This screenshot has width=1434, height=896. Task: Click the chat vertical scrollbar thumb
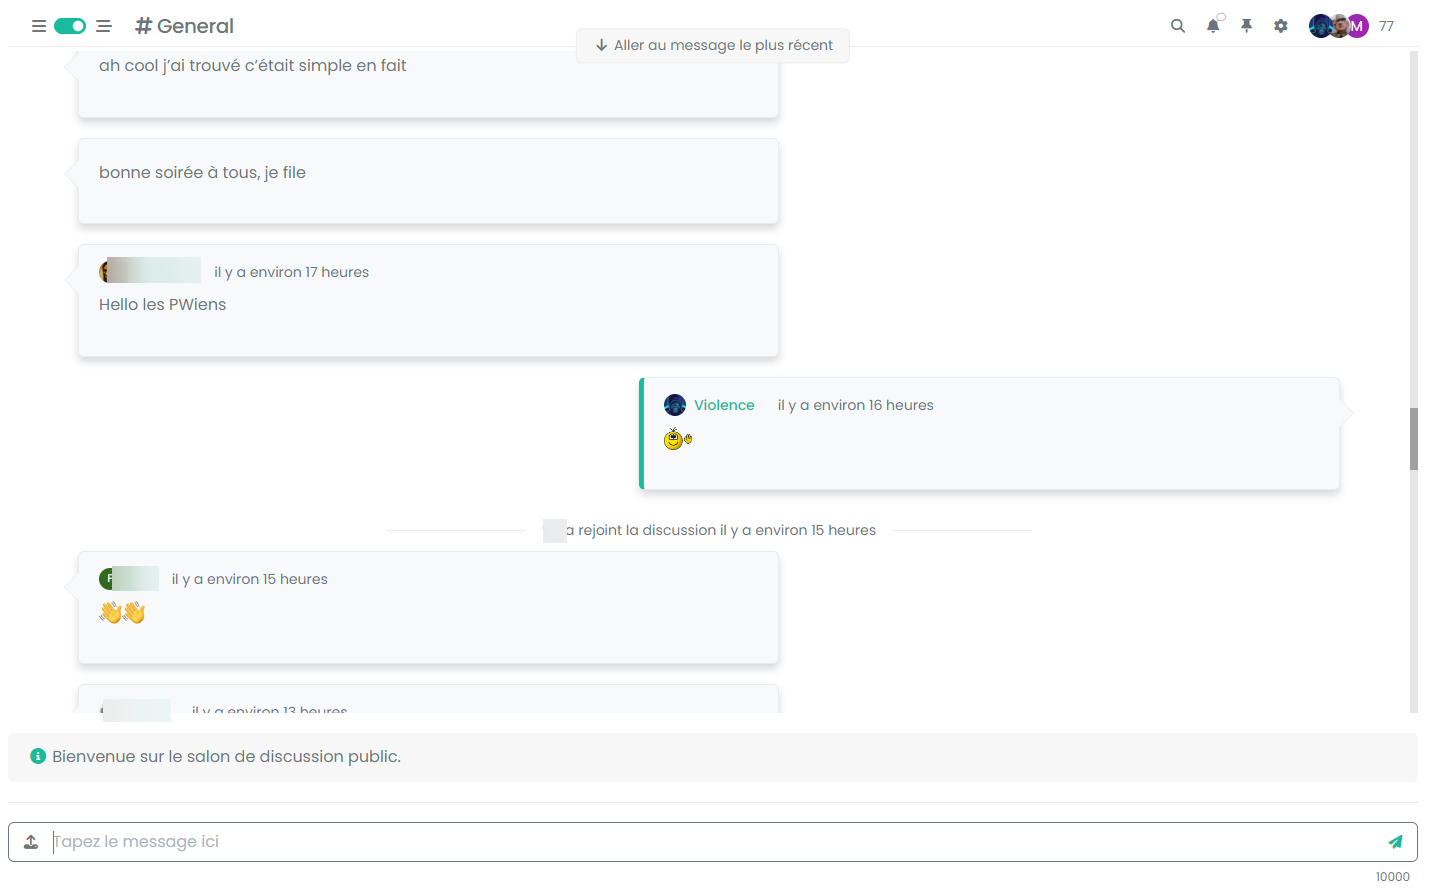tap(1413, 438)
